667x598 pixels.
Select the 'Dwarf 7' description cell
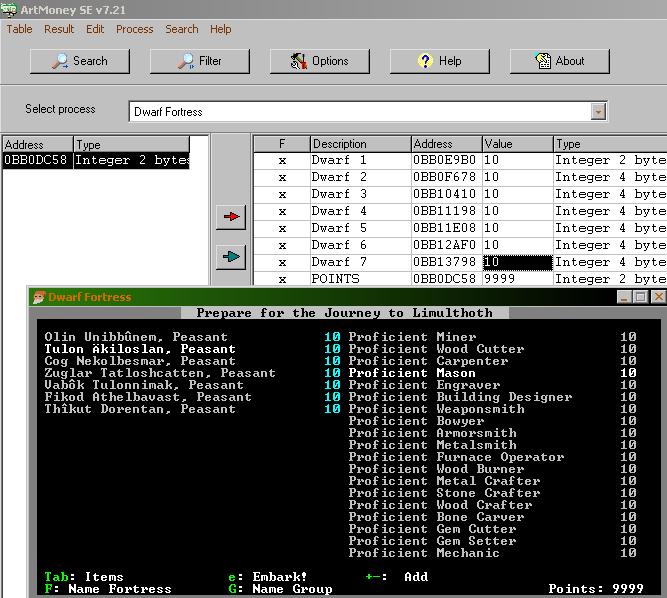pos(360,263)
